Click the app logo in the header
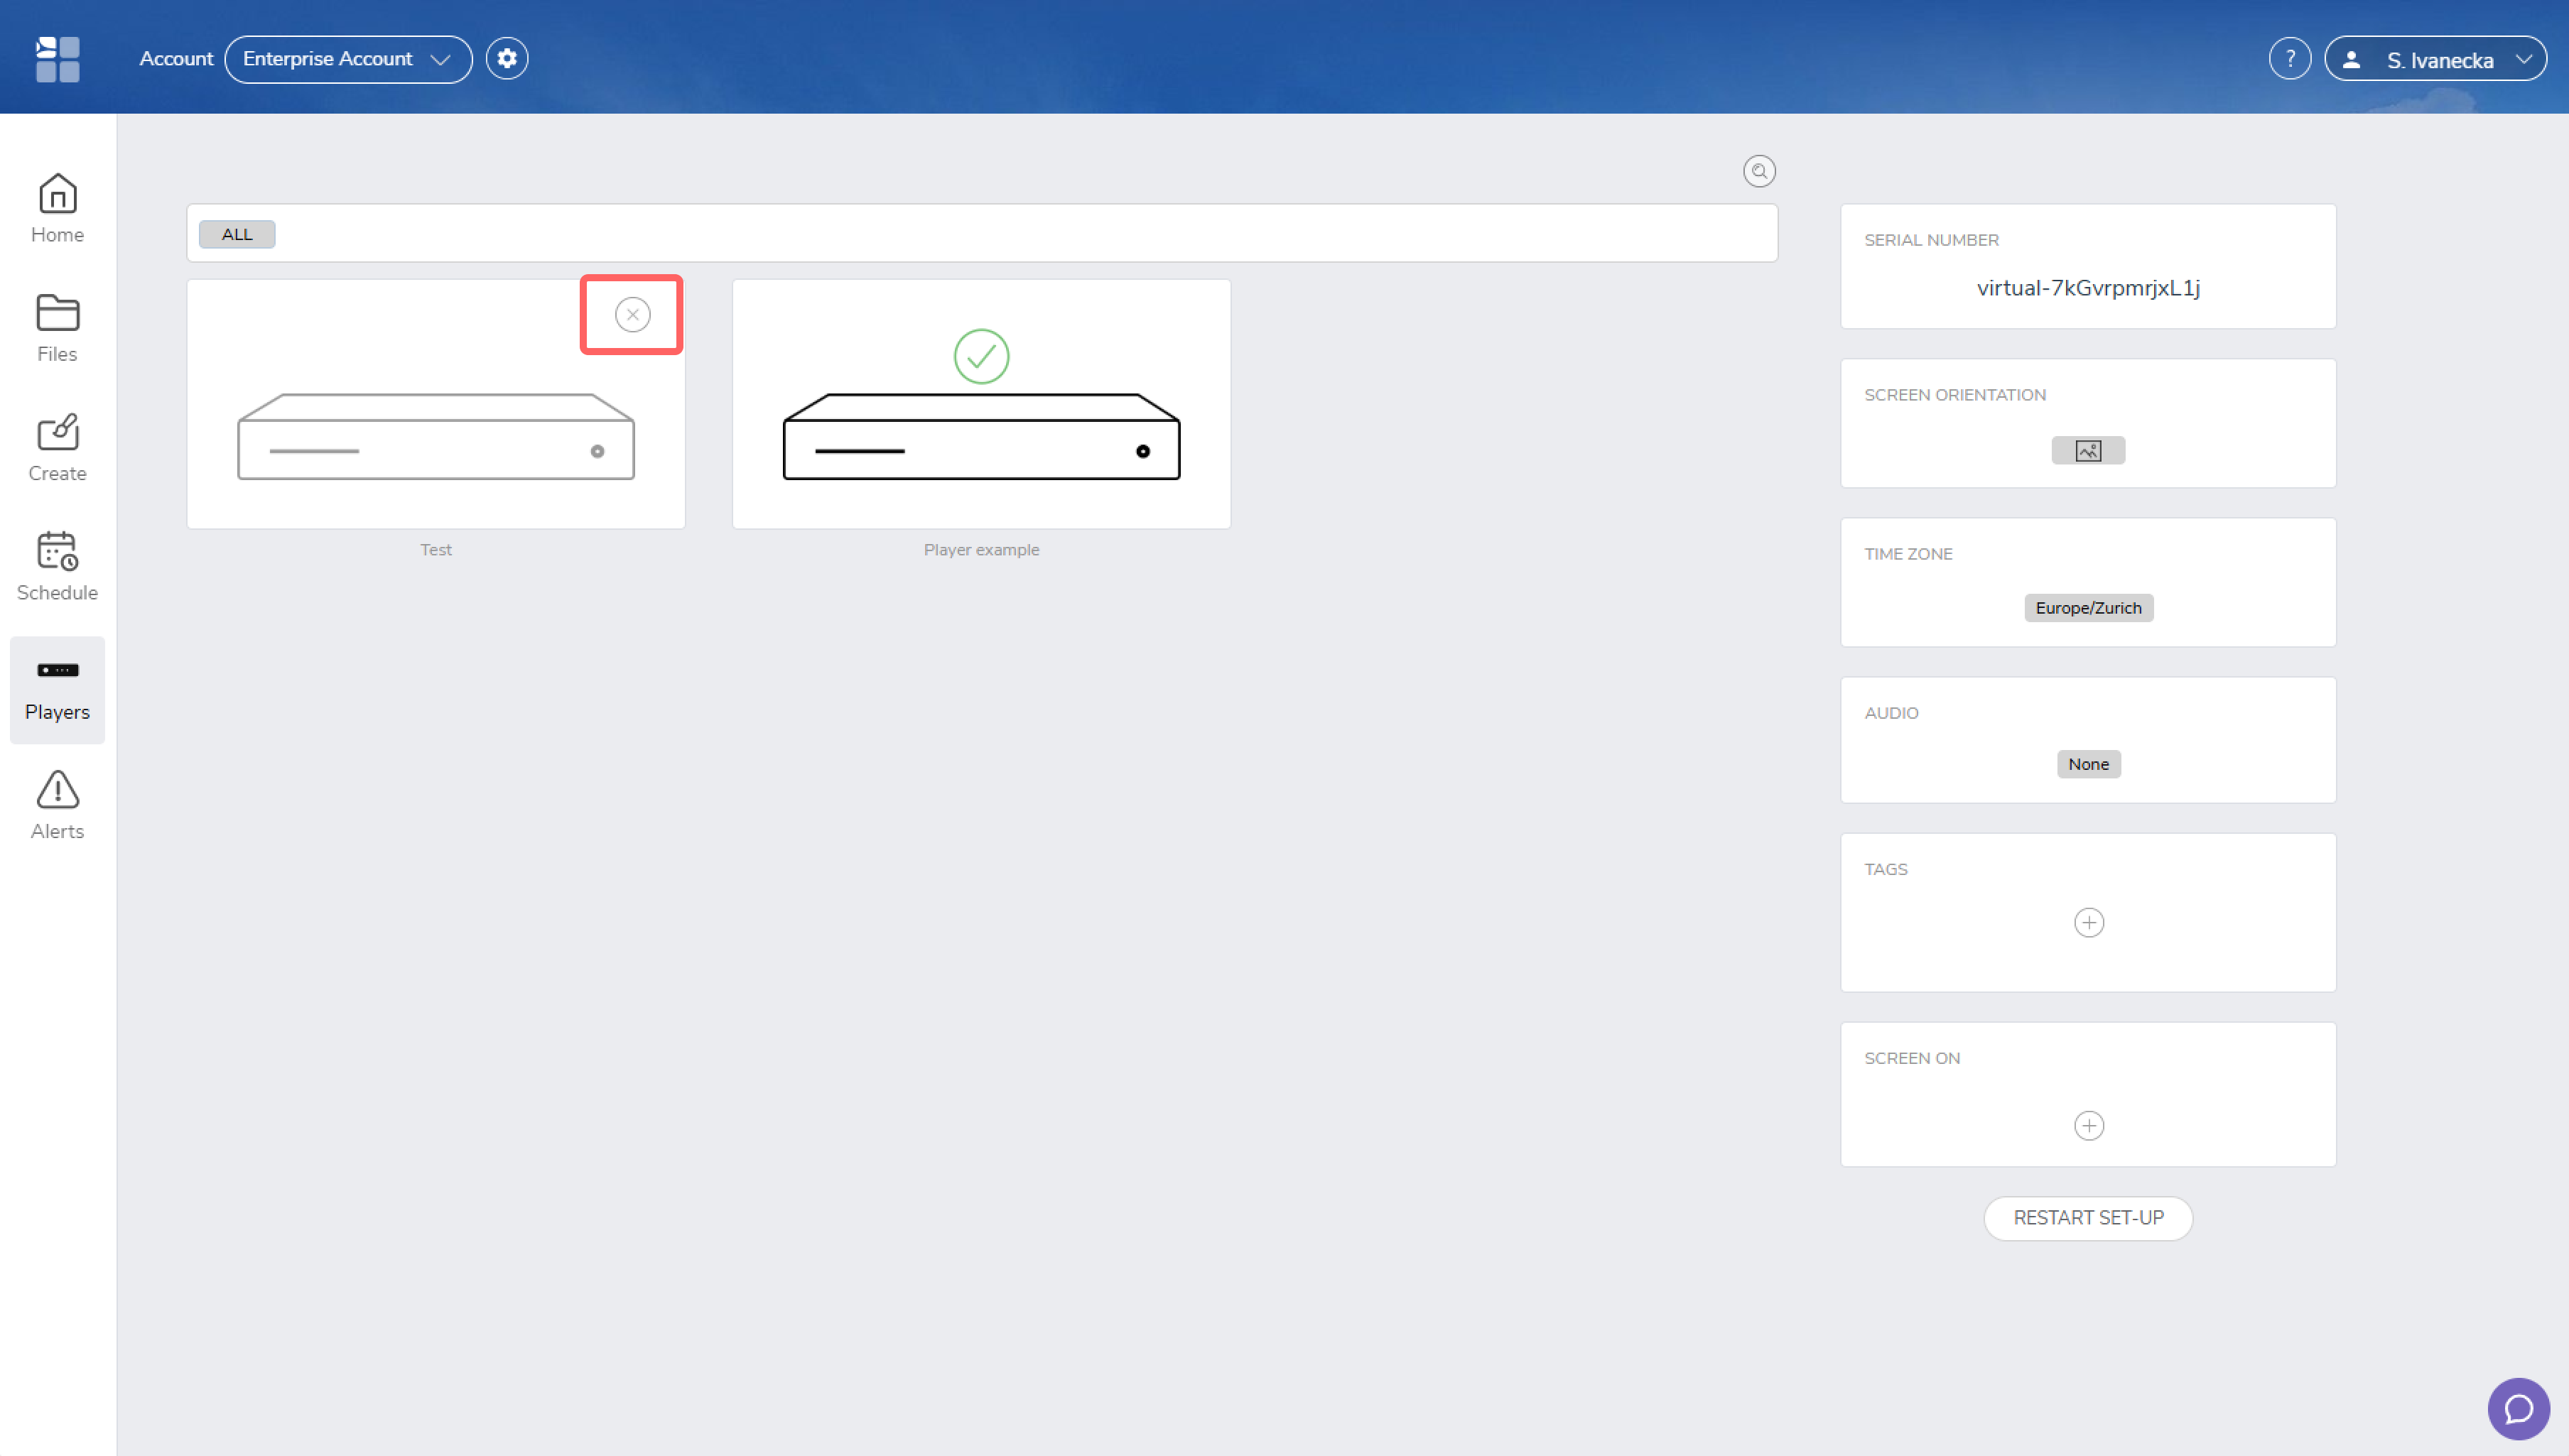The height and width of the screenshot is (1456, 2569). pyautogui.click(x=57, y=59)
